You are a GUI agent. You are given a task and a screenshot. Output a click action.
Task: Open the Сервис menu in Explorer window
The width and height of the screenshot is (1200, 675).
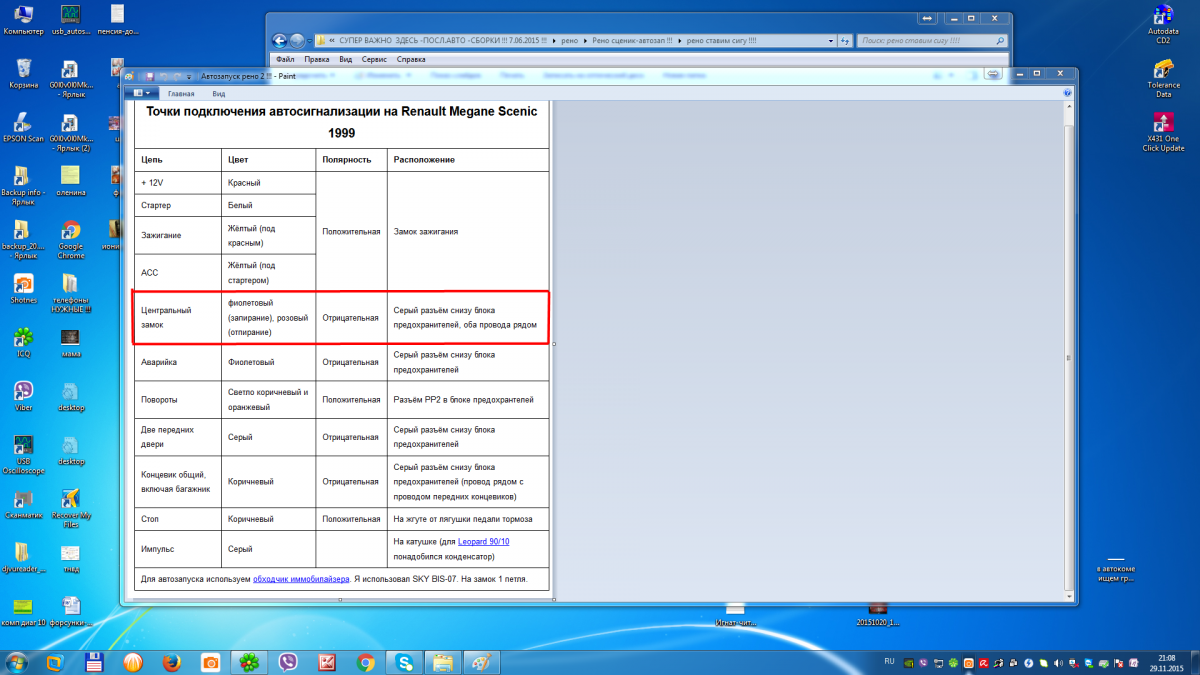[x=375, y=59]
